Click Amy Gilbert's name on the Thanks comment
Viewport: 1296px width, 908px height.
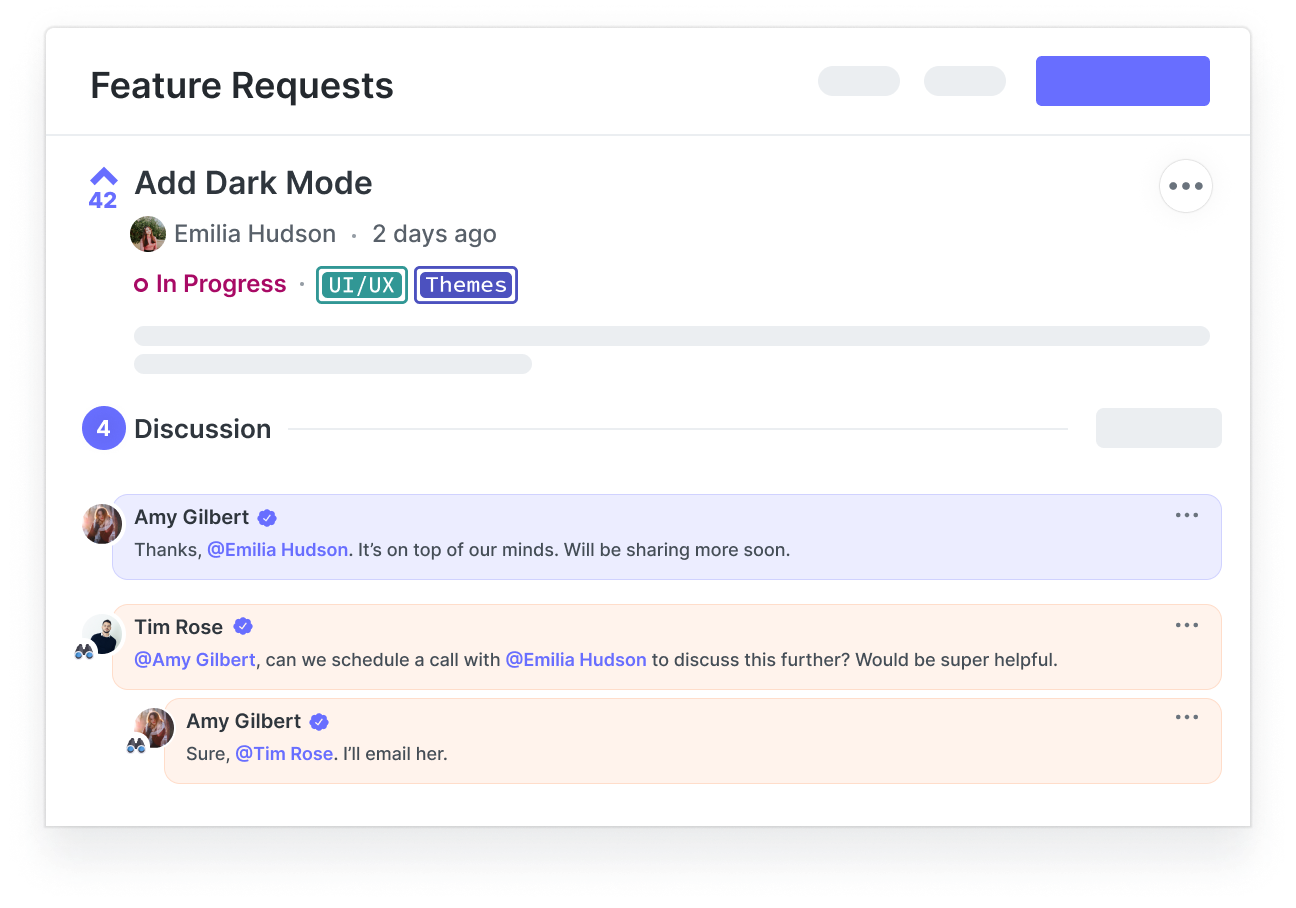(192, 517)
